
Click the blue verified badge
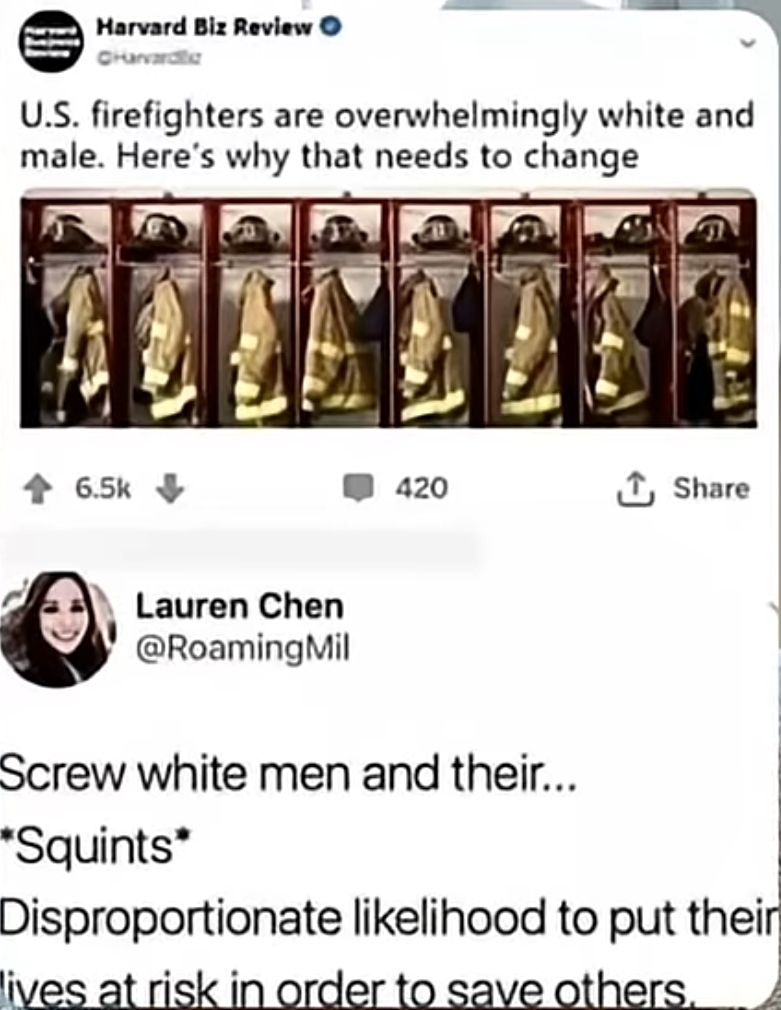(x=331, y=28)
